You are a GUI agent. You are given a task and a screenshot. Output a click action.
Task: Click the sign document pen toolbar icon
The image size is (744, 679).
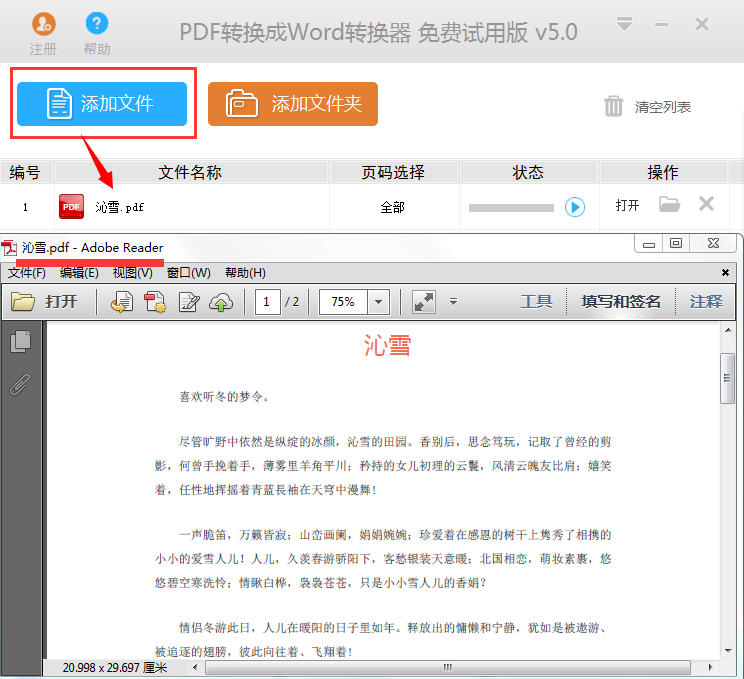tap(189, 302)
